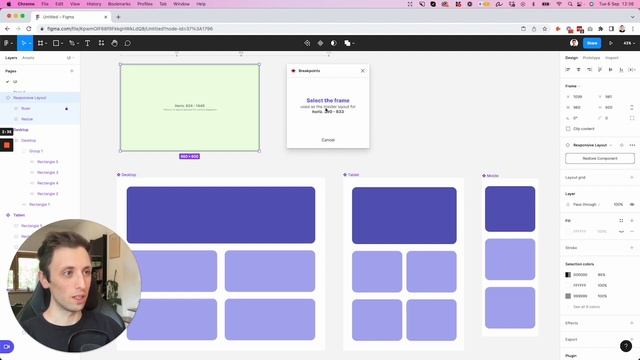Select the Comment tool

click(127, 43)
